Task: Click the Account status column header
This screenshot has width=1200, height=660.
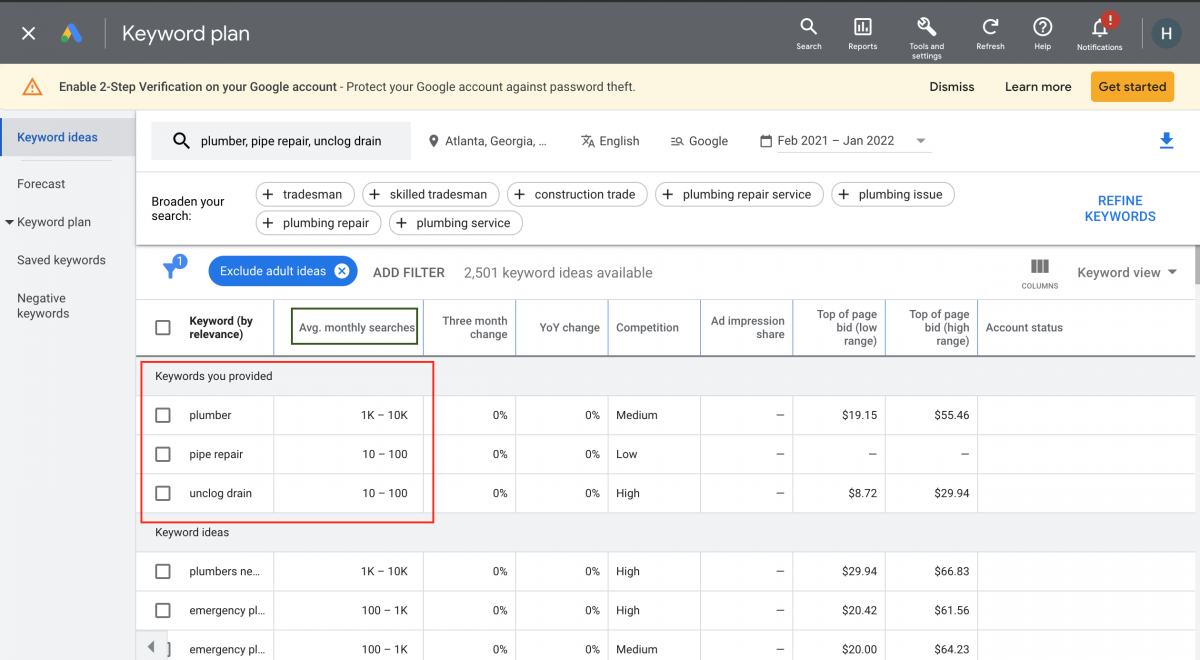Action: 1024,327
